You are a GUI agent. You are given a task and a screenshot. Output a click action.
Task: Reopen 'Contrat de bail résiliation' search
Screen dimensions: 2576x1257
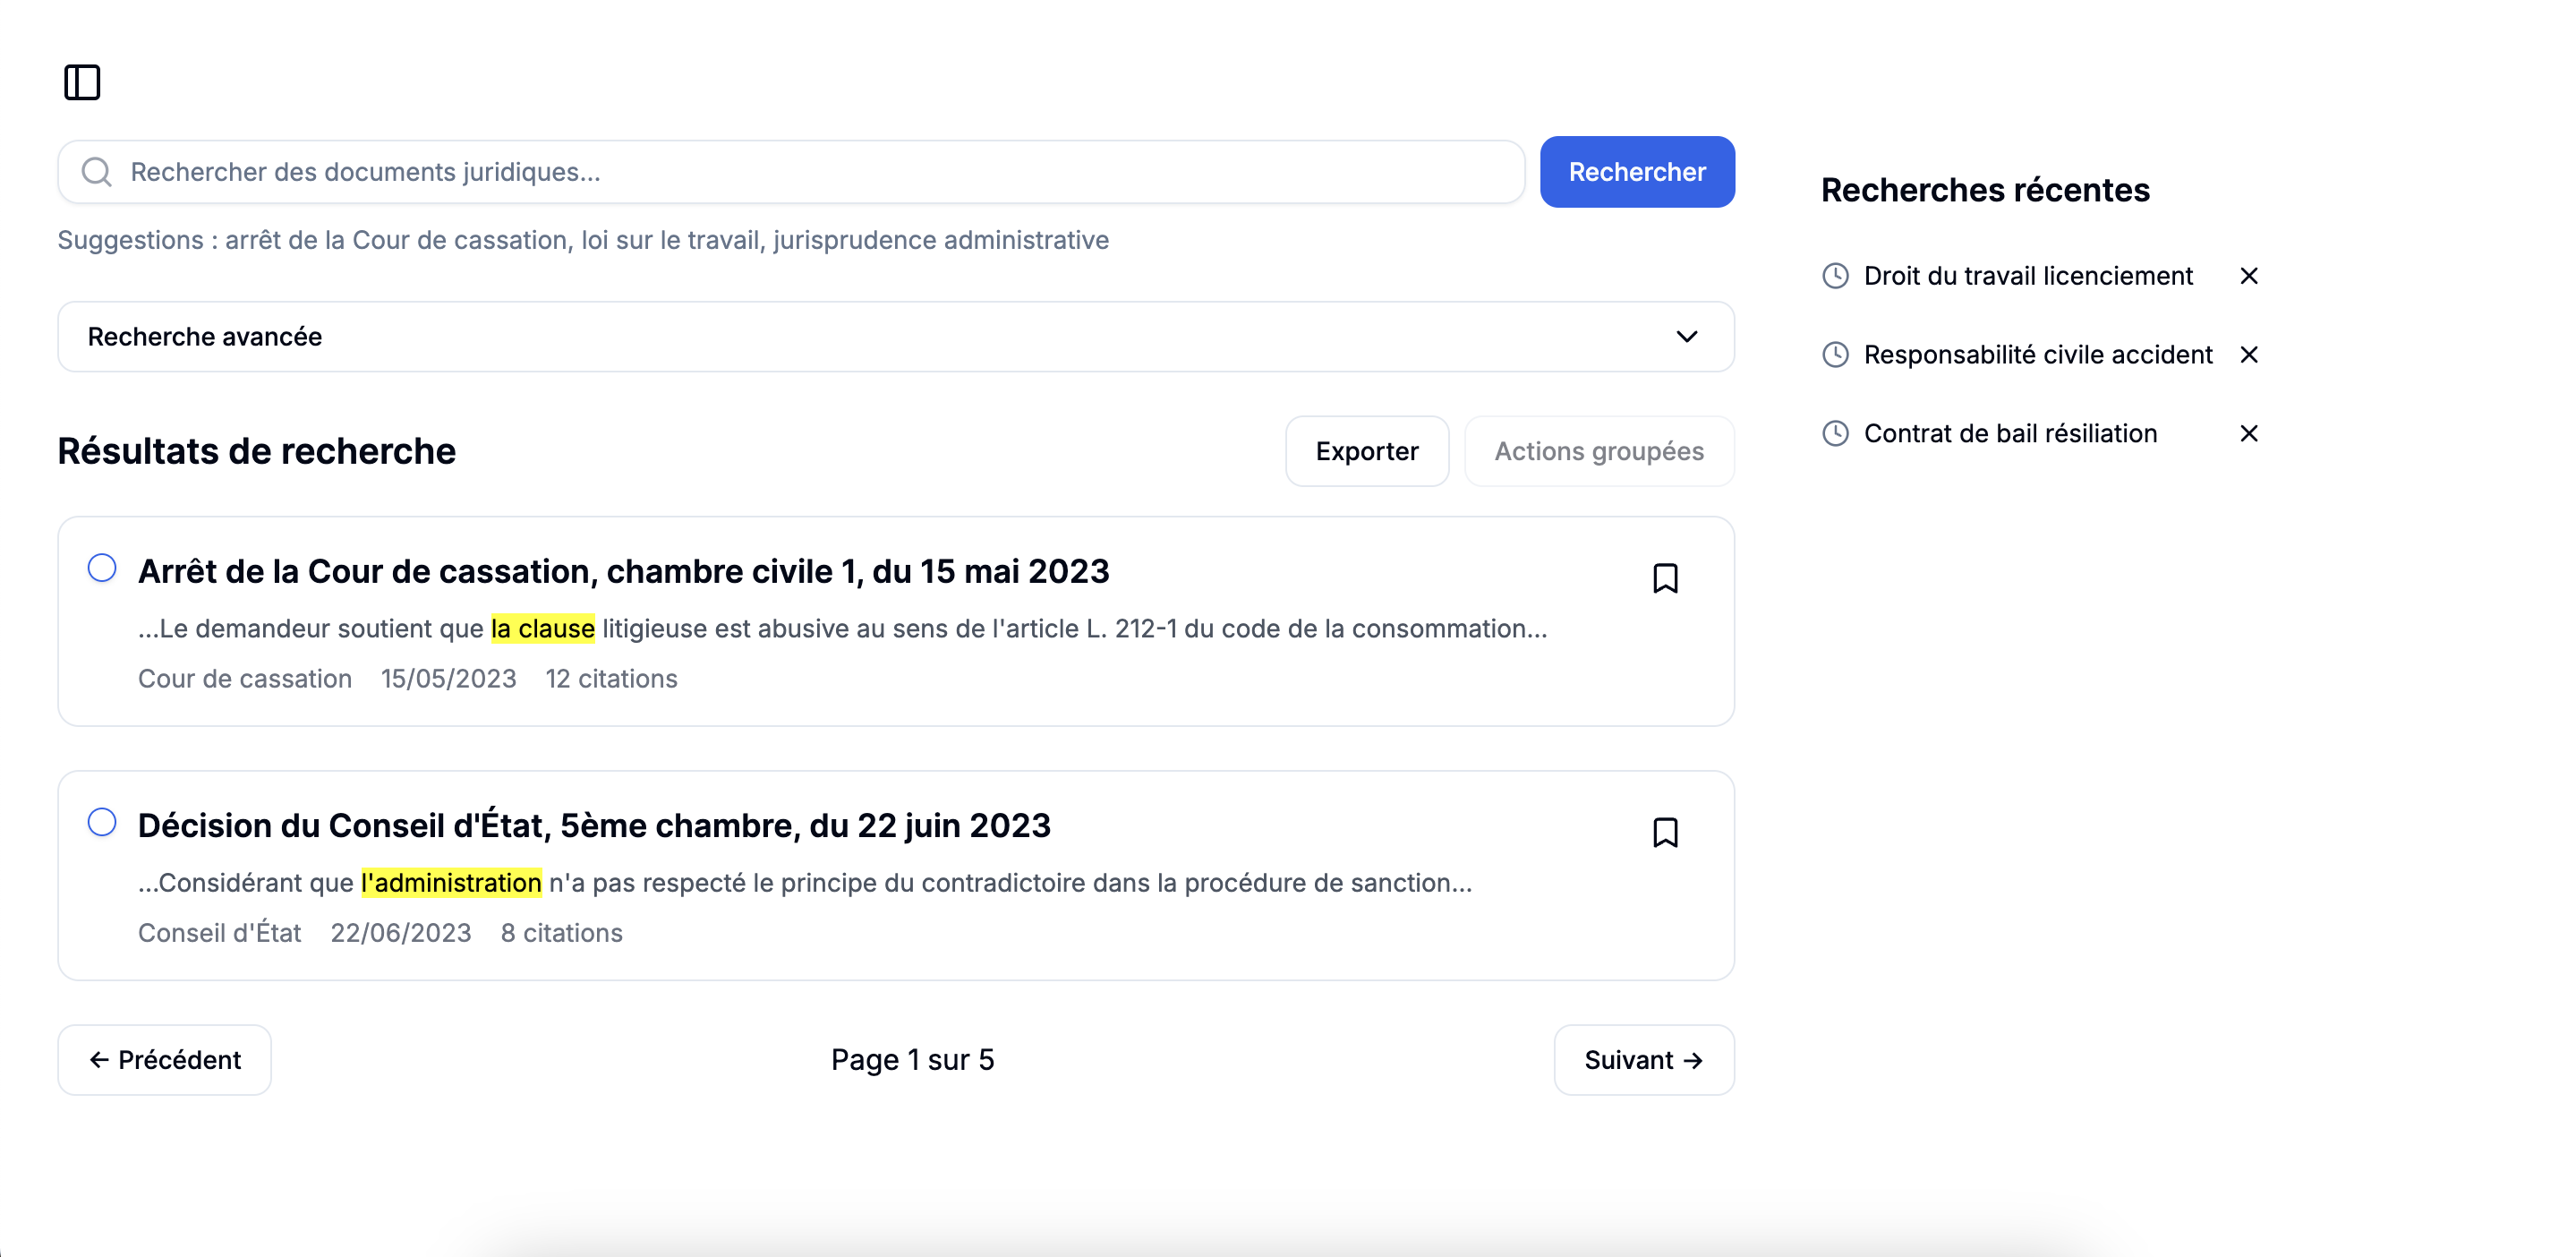[2010, 434]
